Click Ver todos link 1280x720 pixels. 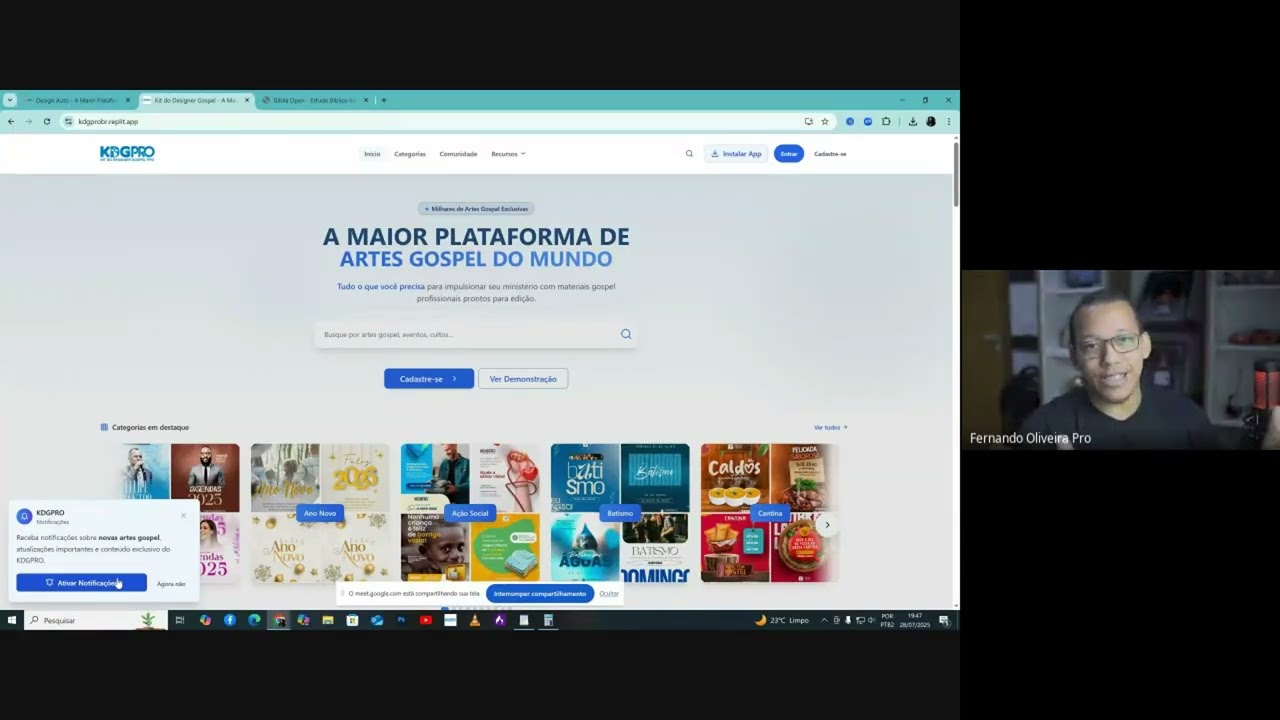tap(830, 427)
